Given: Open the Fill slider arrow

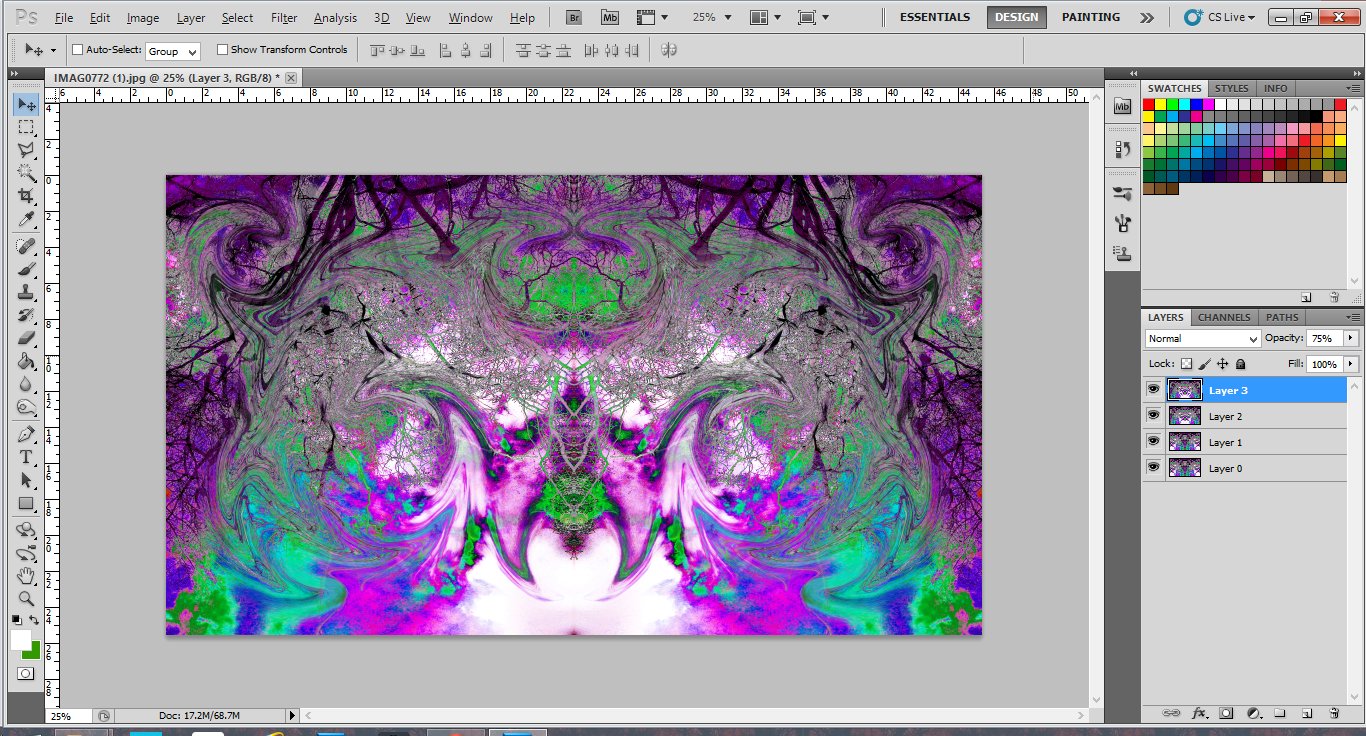Looking at the screenshot, I should [1351, 364].
